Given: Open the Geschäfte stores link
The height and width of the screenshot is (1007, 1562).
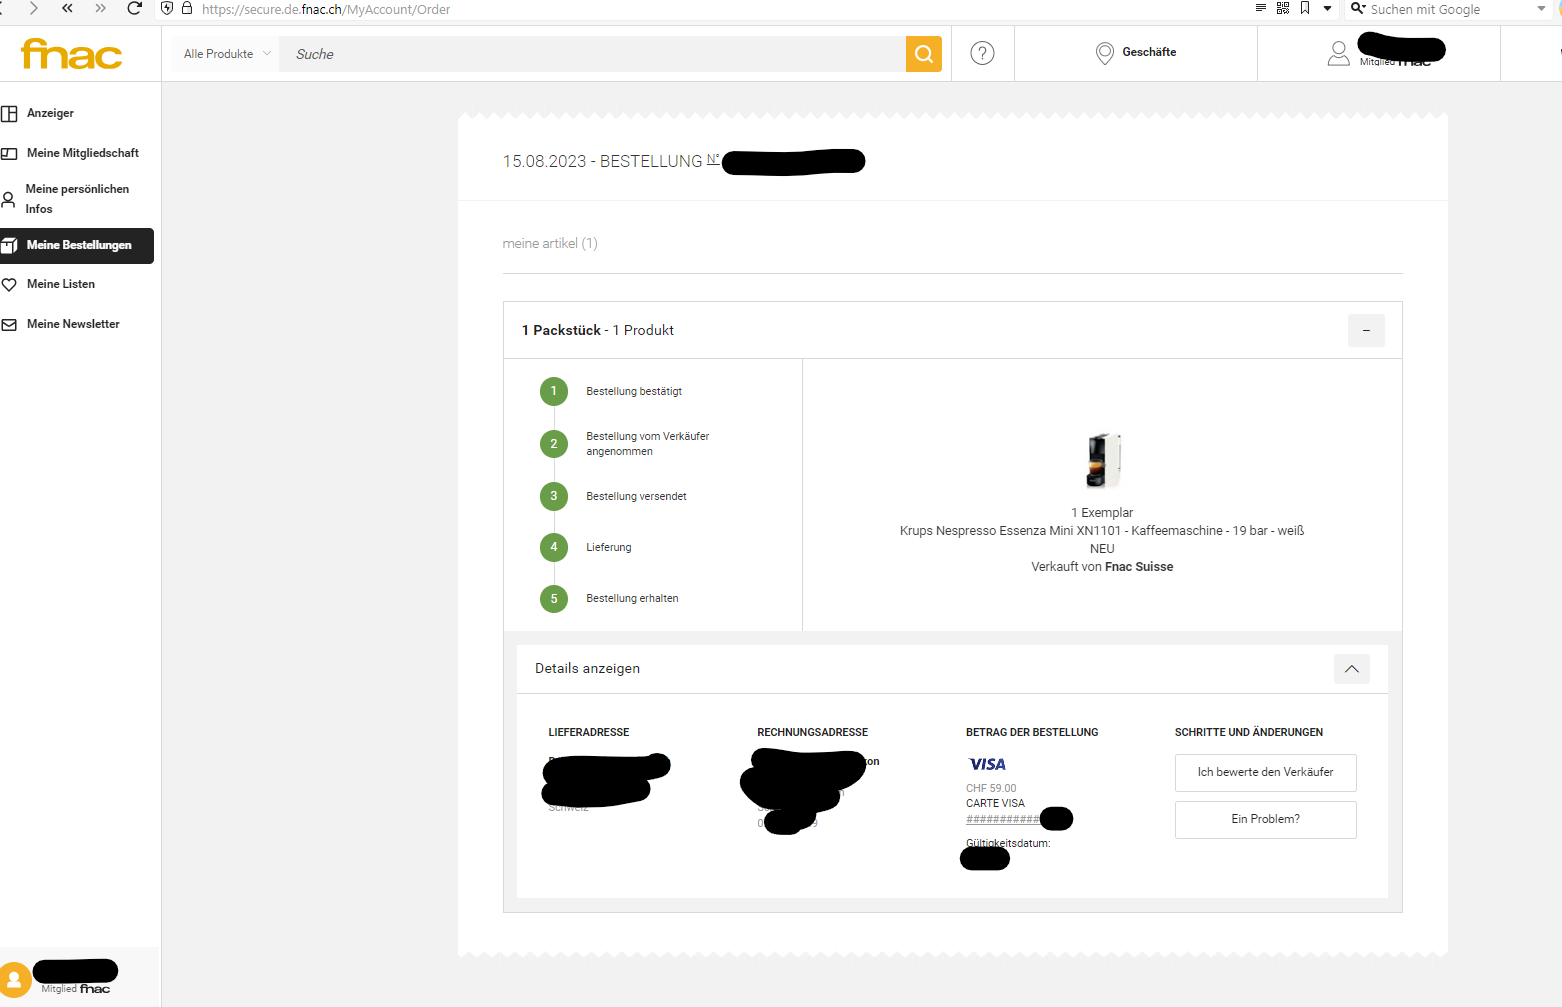Looking at the screenshot, I should click(1149, 52).
